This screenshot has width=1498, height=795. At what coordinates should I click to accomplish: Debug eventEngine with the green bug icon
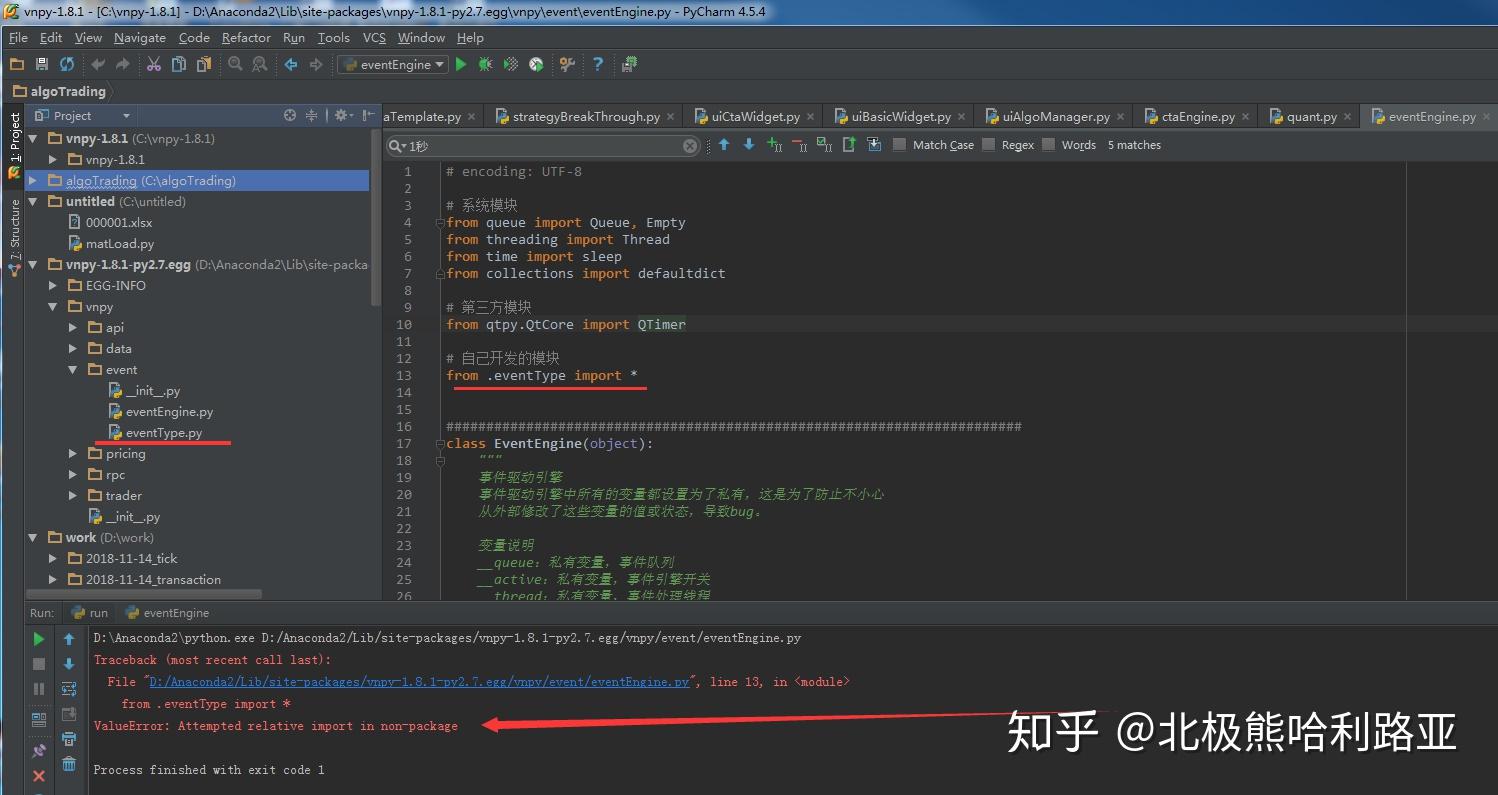click(485, 64)
